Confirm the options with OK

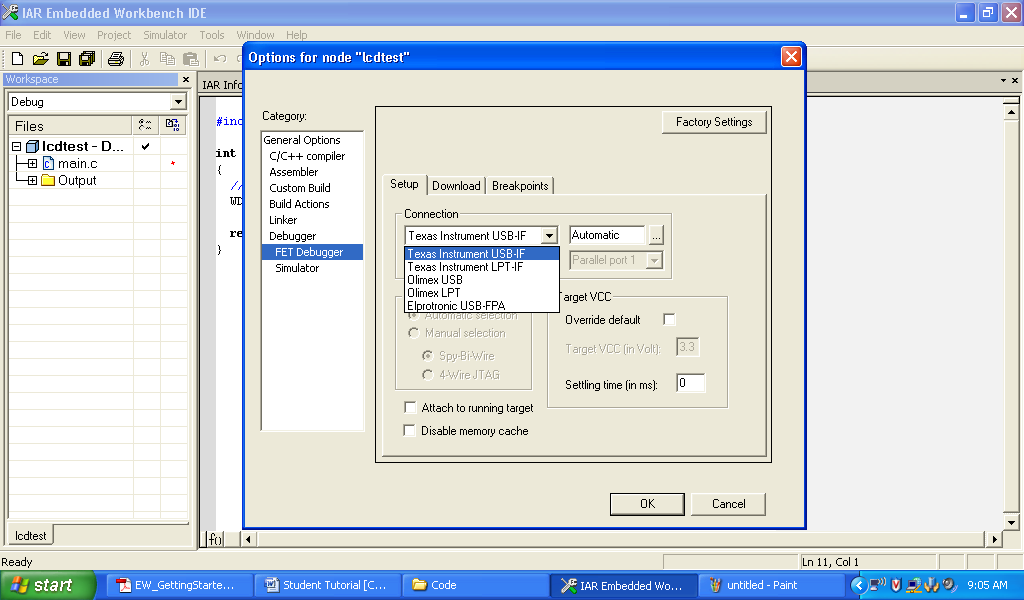[x=647, y=504]
